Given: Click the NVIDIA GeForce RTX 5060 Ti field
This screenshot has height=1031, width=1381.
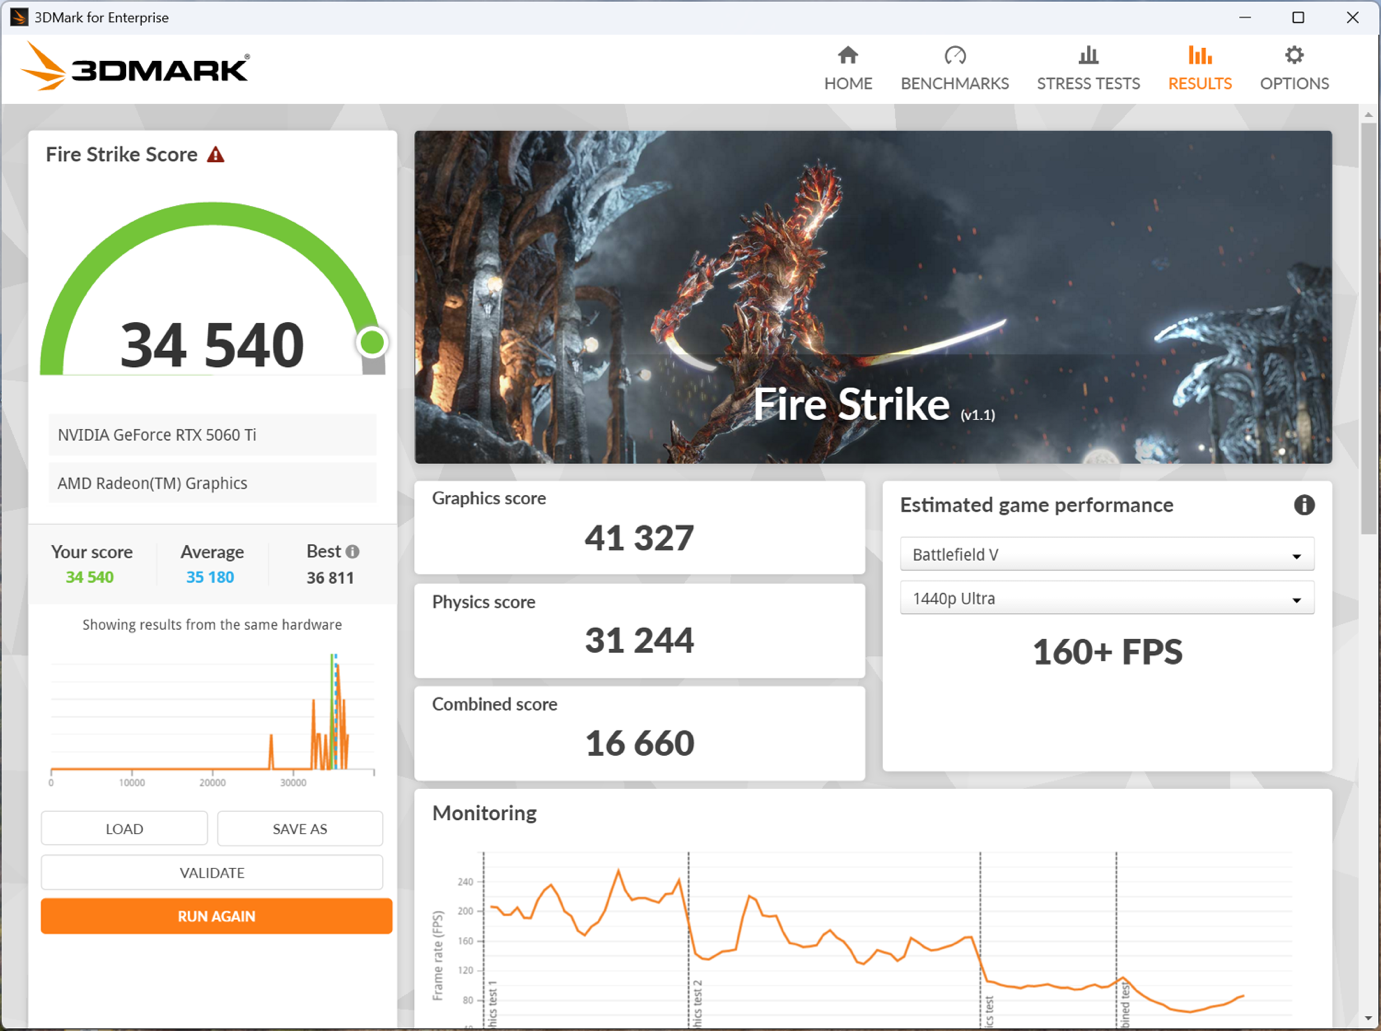Looking at the screenshot, I should (x=212, y=435).
